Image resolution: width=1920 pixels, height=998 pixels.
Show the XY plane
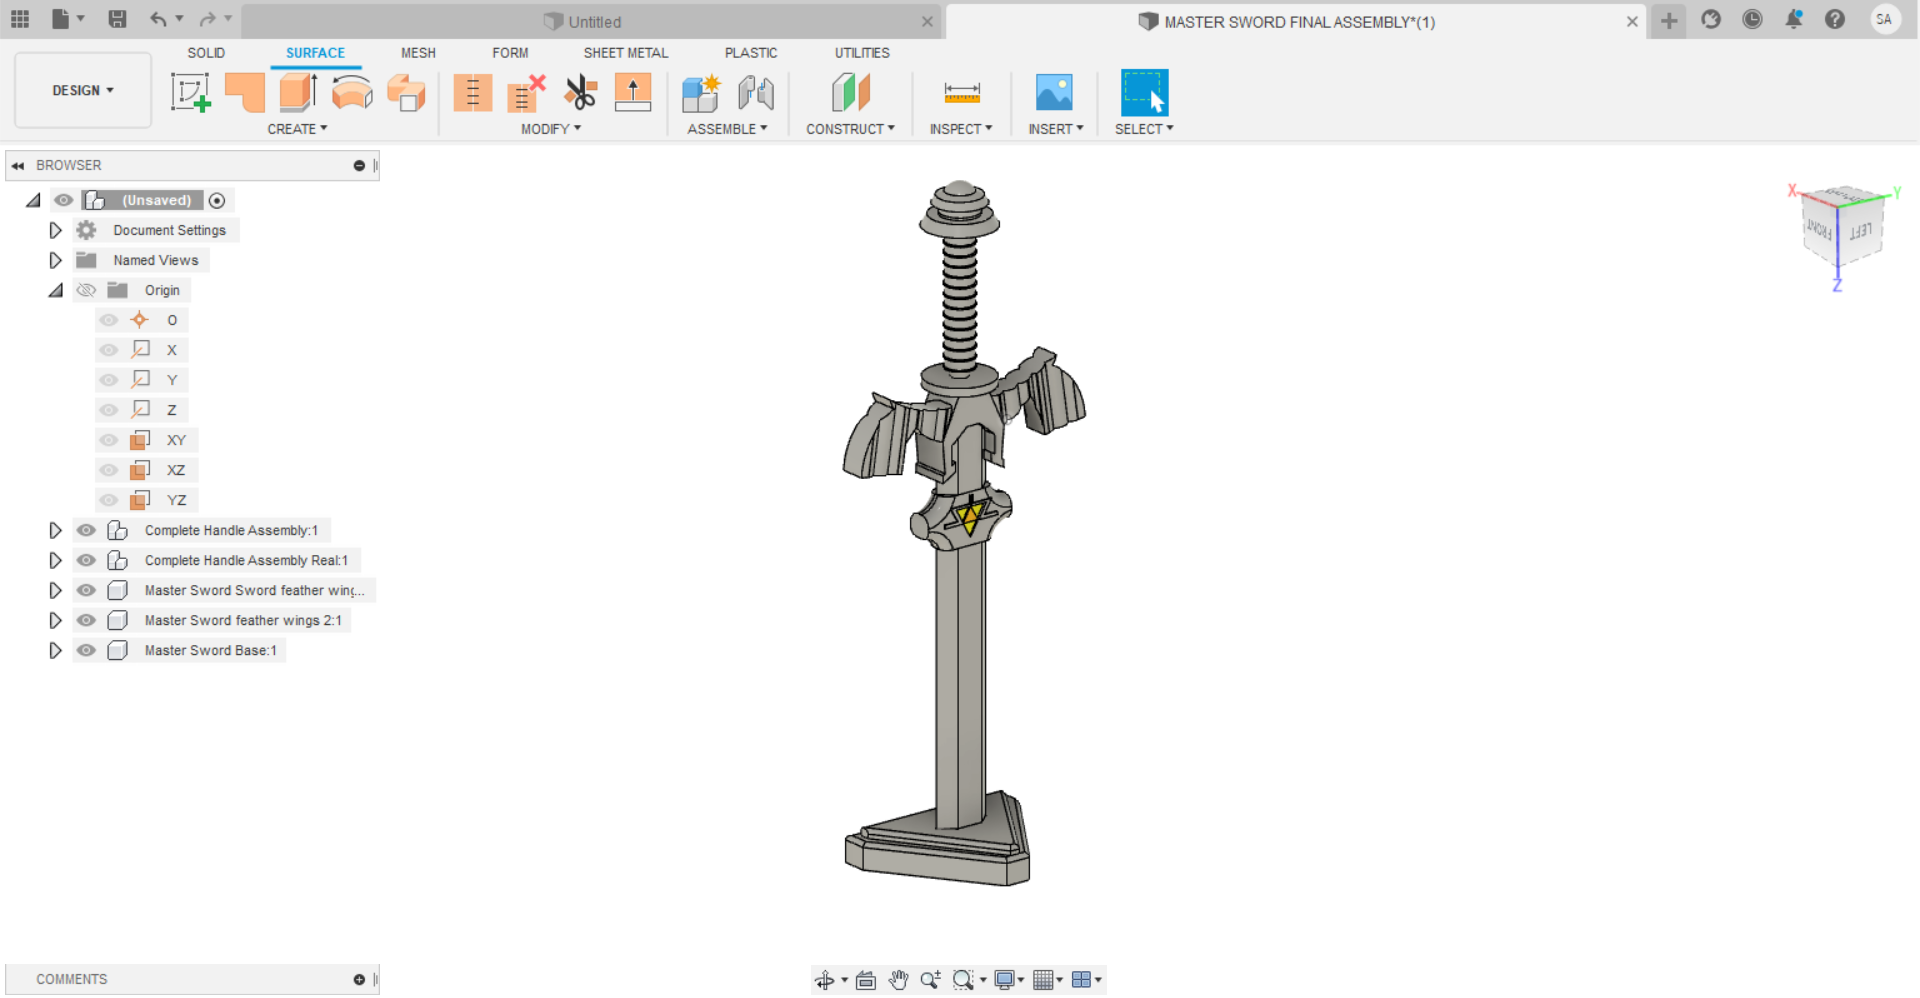(x=109, y=440)
